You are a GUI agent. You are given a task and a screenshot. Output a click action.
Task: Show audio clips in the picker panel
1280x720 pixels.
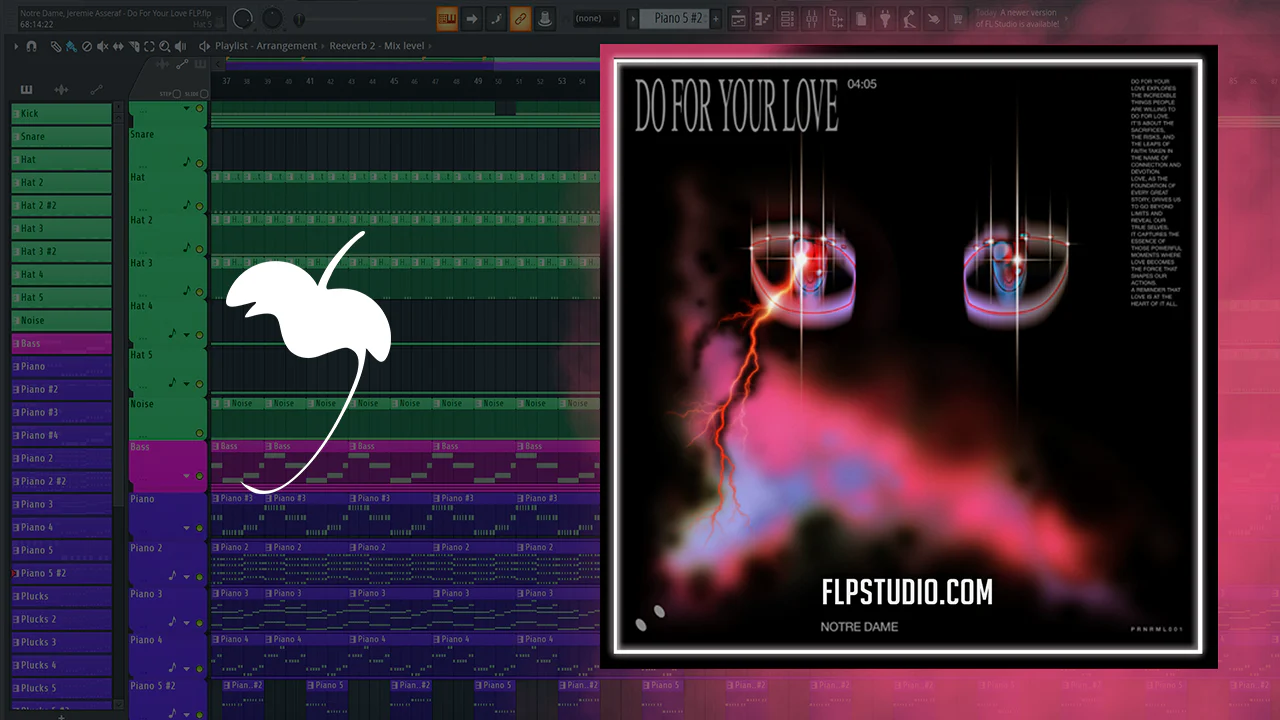point(61,89)
